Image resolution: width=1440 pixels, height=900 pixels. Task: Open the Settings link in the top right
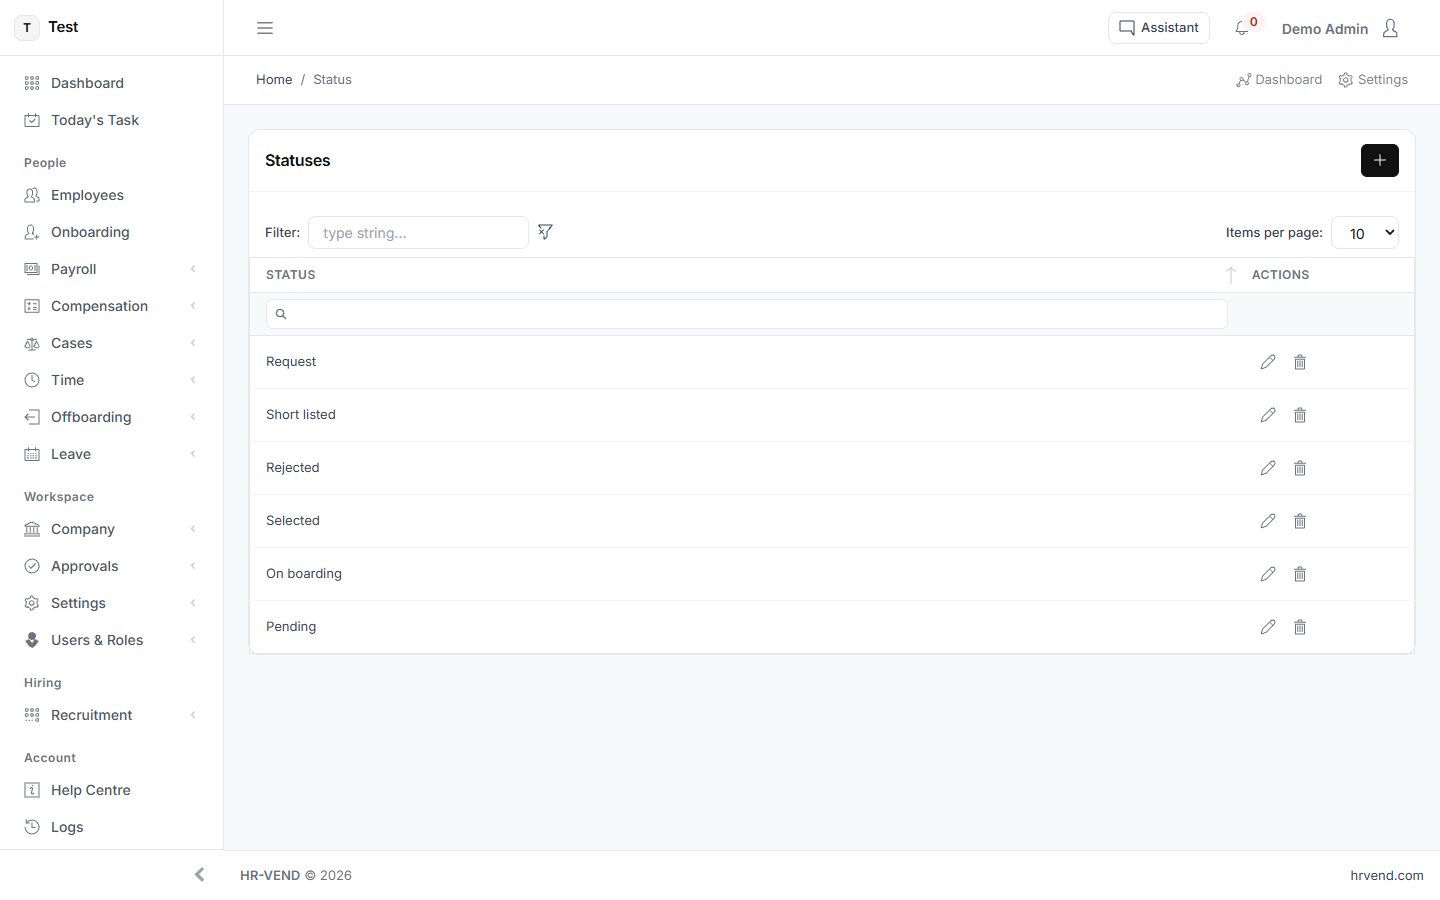pyautogui.click(x=1373, y=80)
